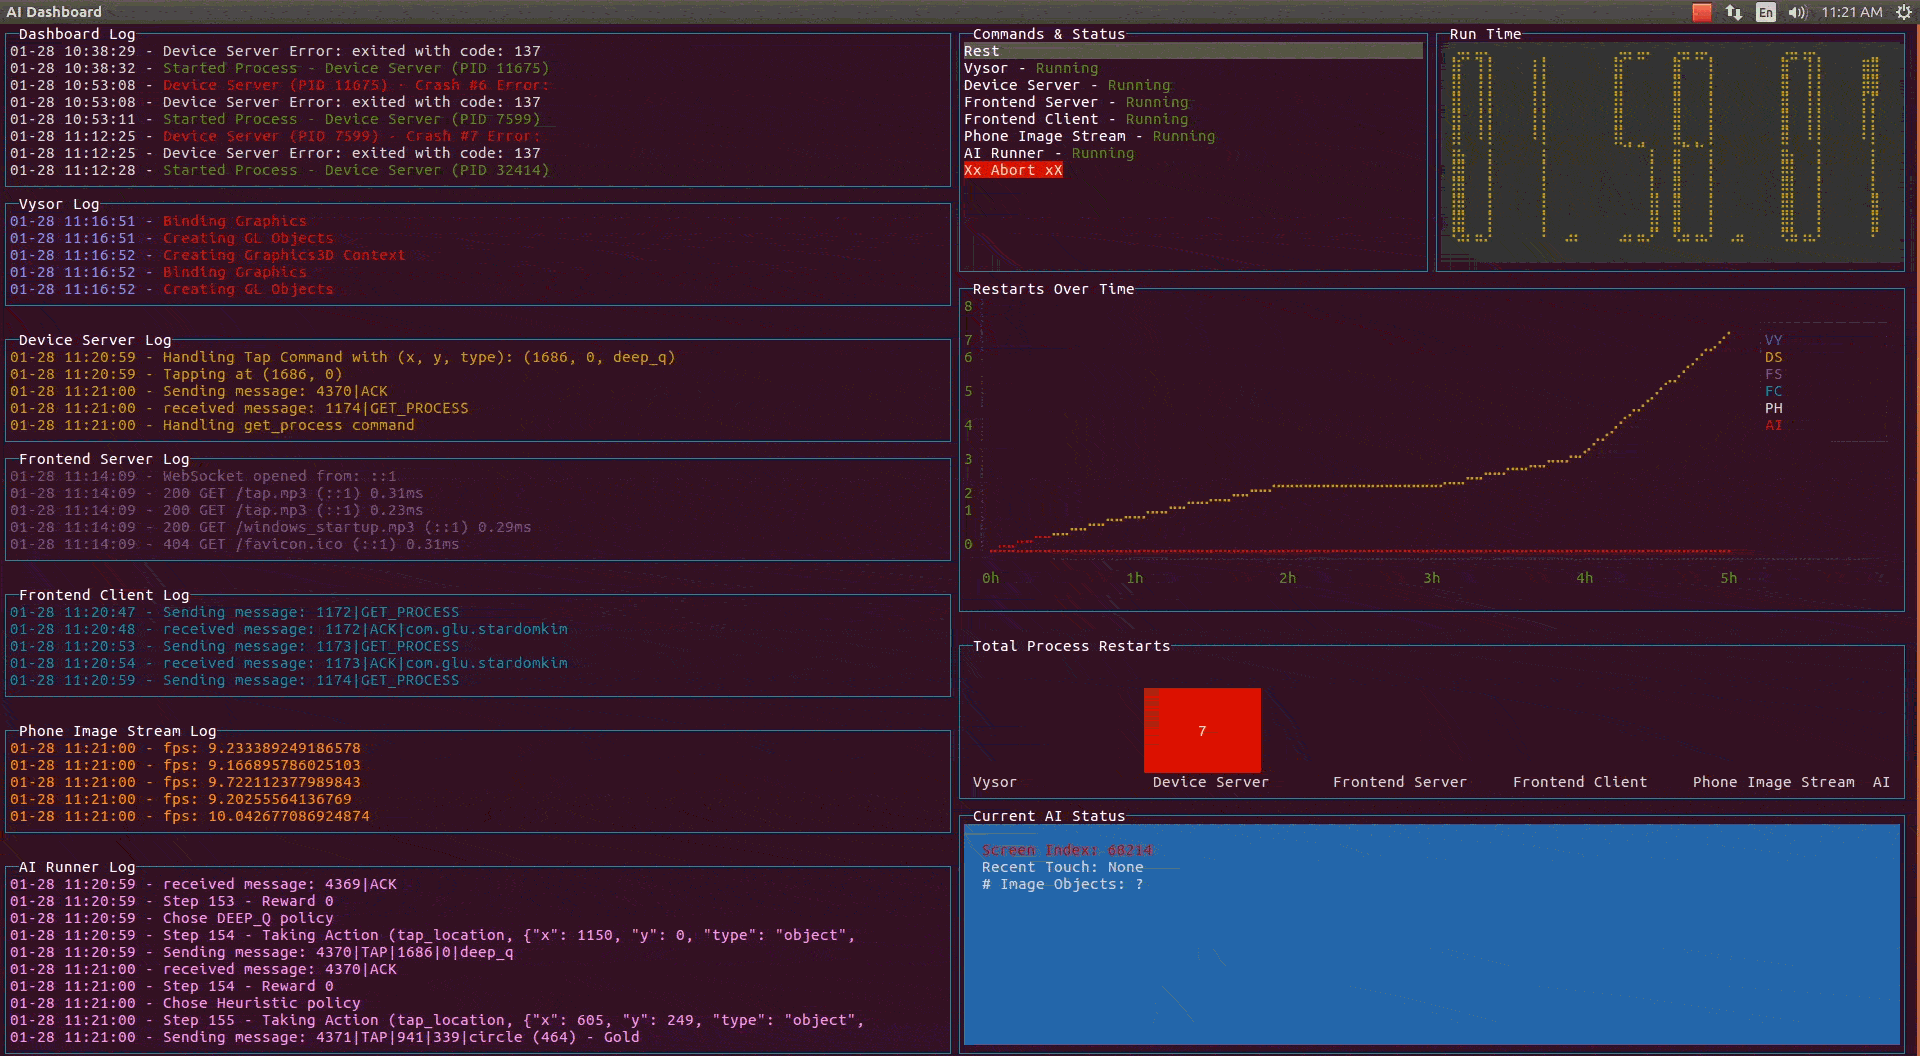Click the 11:21 AM clock
Image resolution: width=1920 pixels, height=1056 pixels.
[x=1851, y=12]
